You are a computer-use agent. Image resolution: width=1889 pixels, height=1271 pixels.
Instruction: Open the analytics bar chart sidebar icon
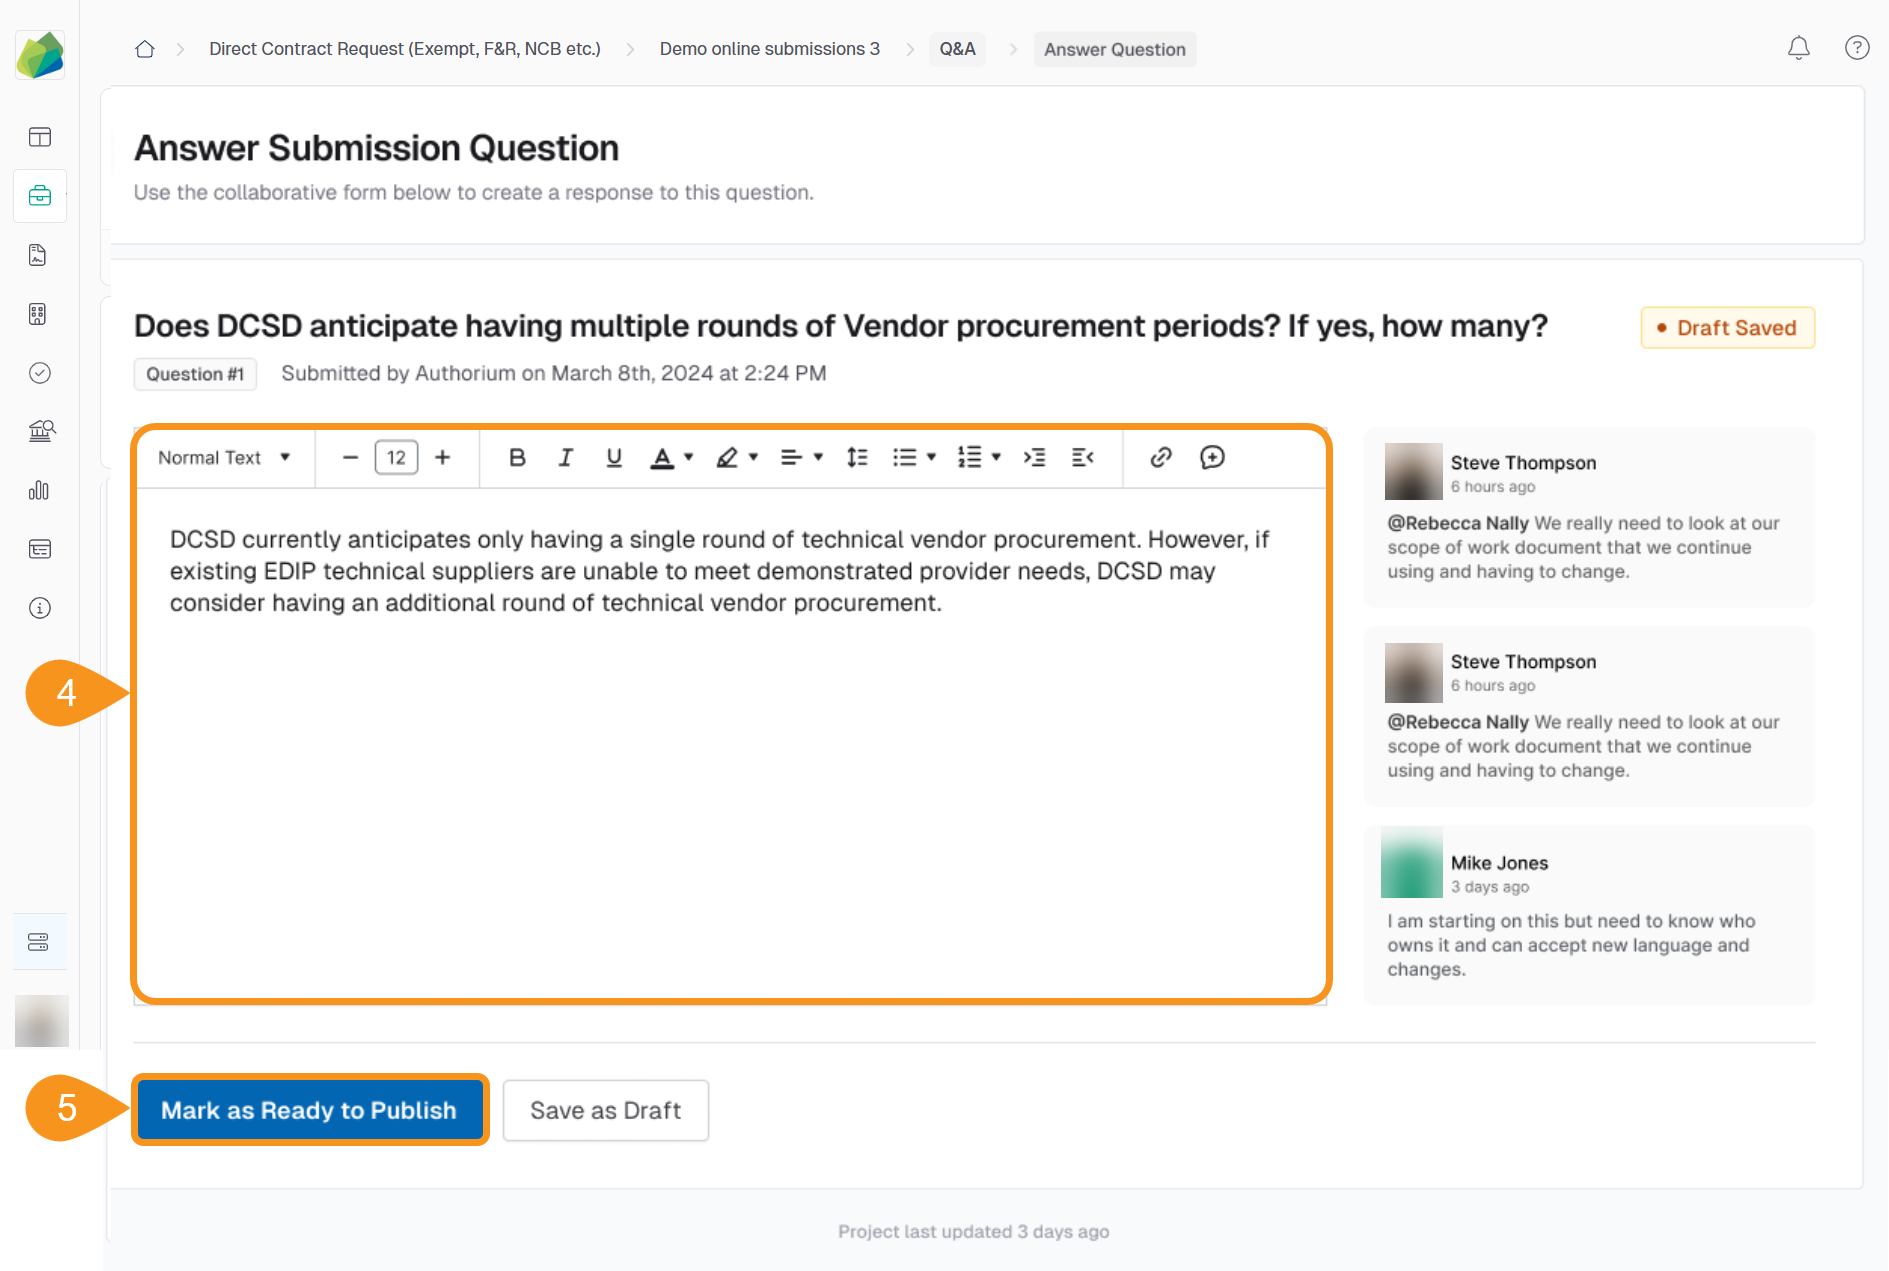click(39, 490)
